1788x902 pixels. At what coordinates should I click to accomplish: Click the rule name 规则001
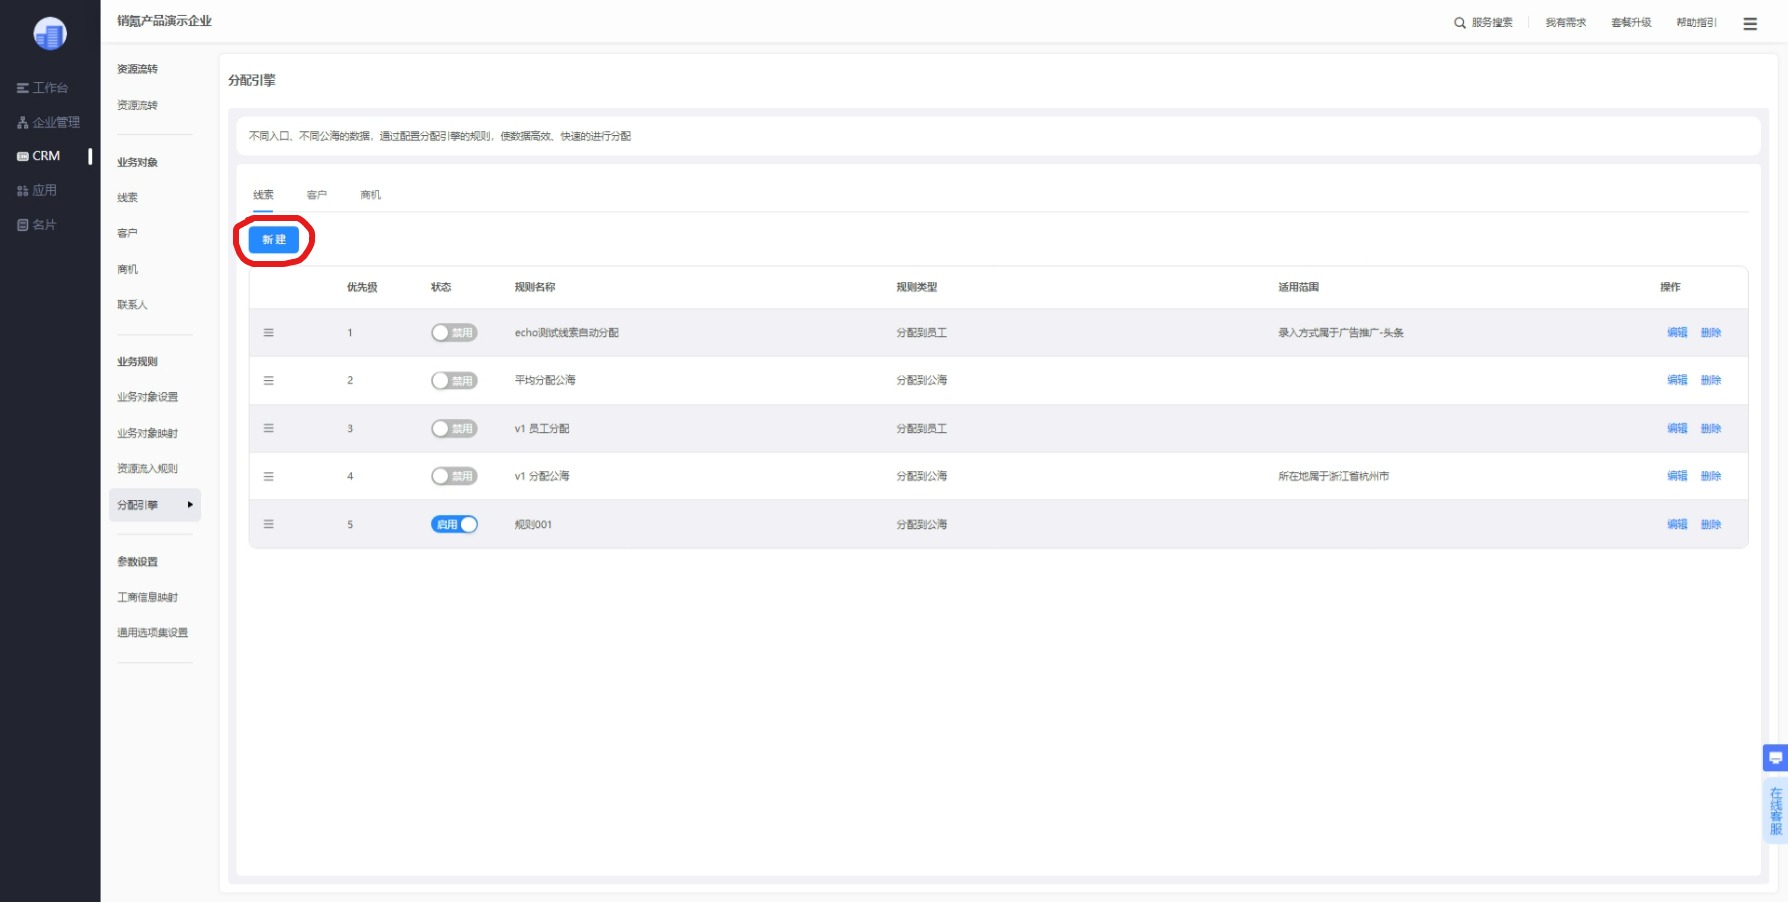533,524
